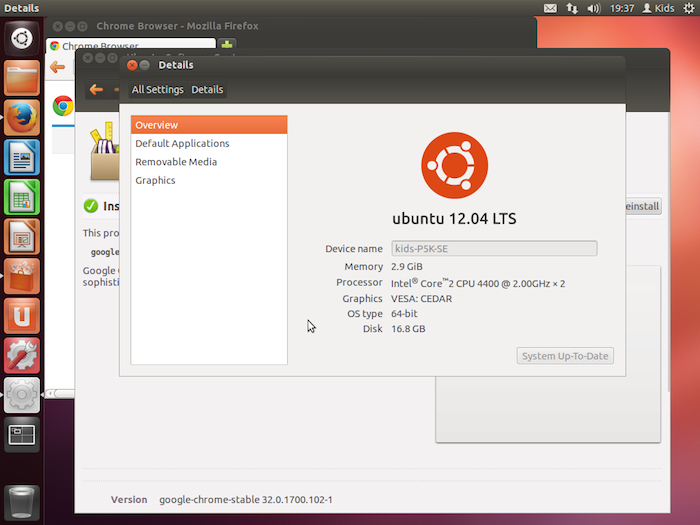Select the Chrome Browser tab in Firefox
The height and width of the screenshot is (525, 700).
coord(131,44)
